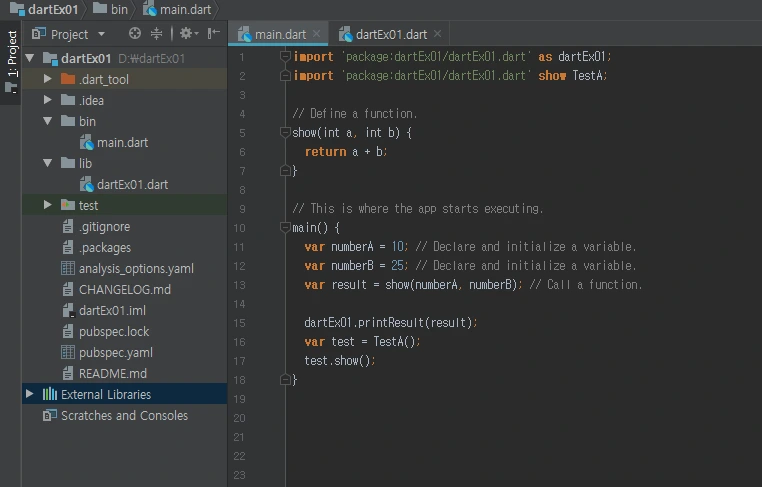Expand the test folder
Image resolution: width=762 pixels, height=487 pixels.
(48, 205)
